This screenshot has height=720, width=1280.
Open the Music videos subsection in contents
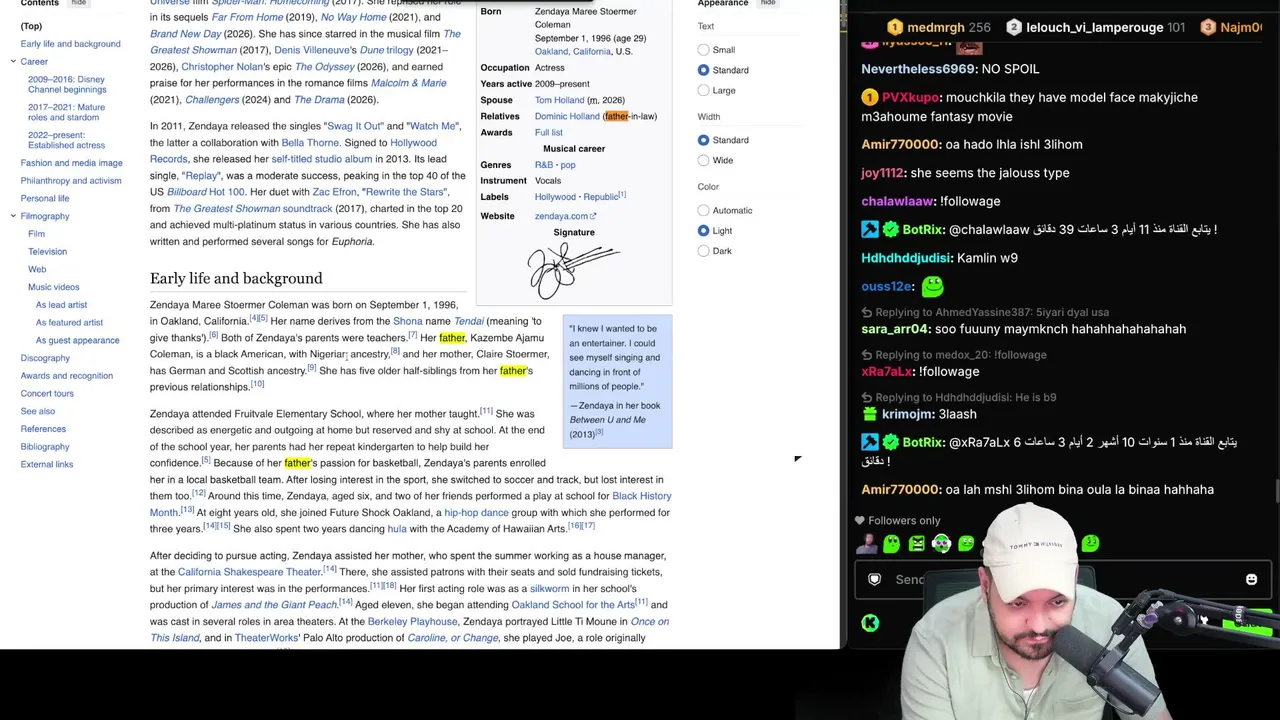[54, 287]
